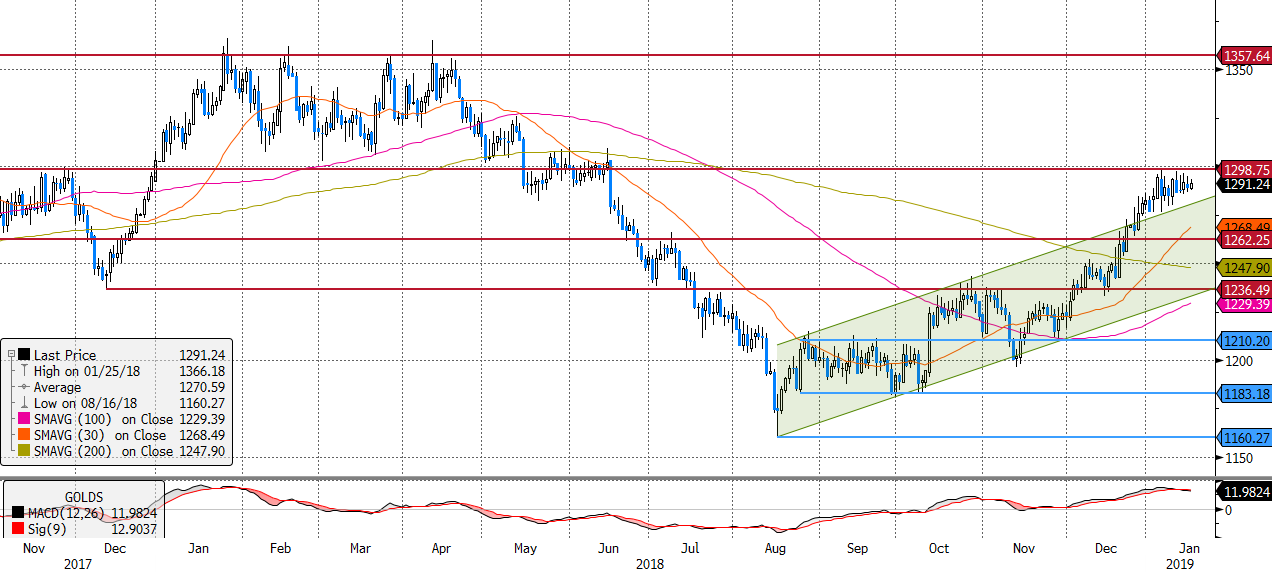The image size is (1272, 574).
Task: Select the 1298.75 price level tag
Action: (1245, 170)
